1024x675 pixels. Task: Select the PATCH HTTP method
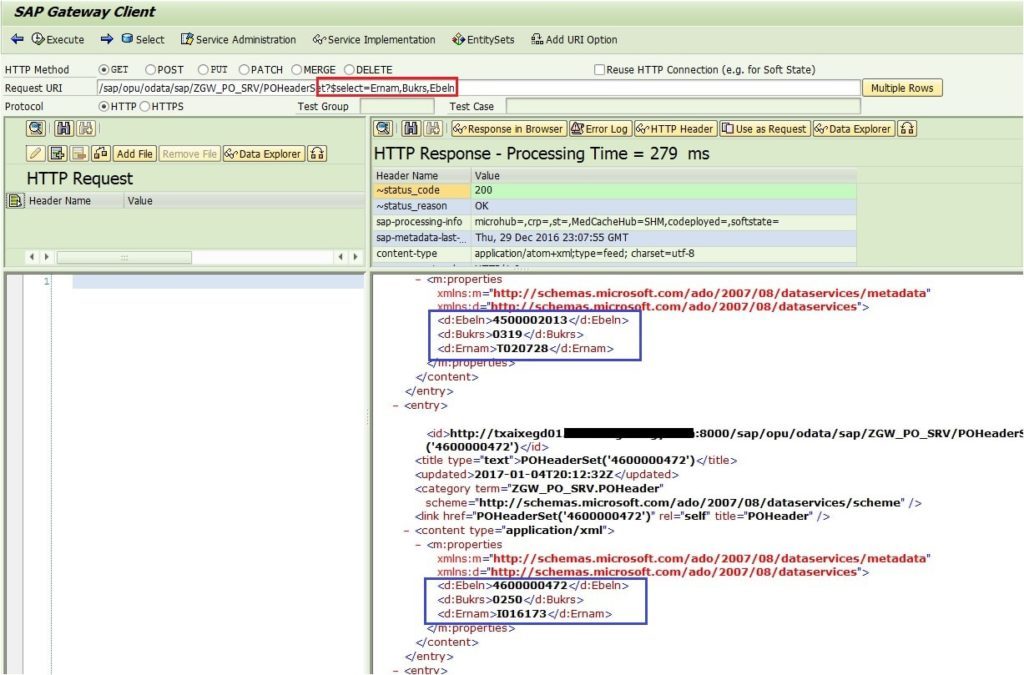point(244,69)
